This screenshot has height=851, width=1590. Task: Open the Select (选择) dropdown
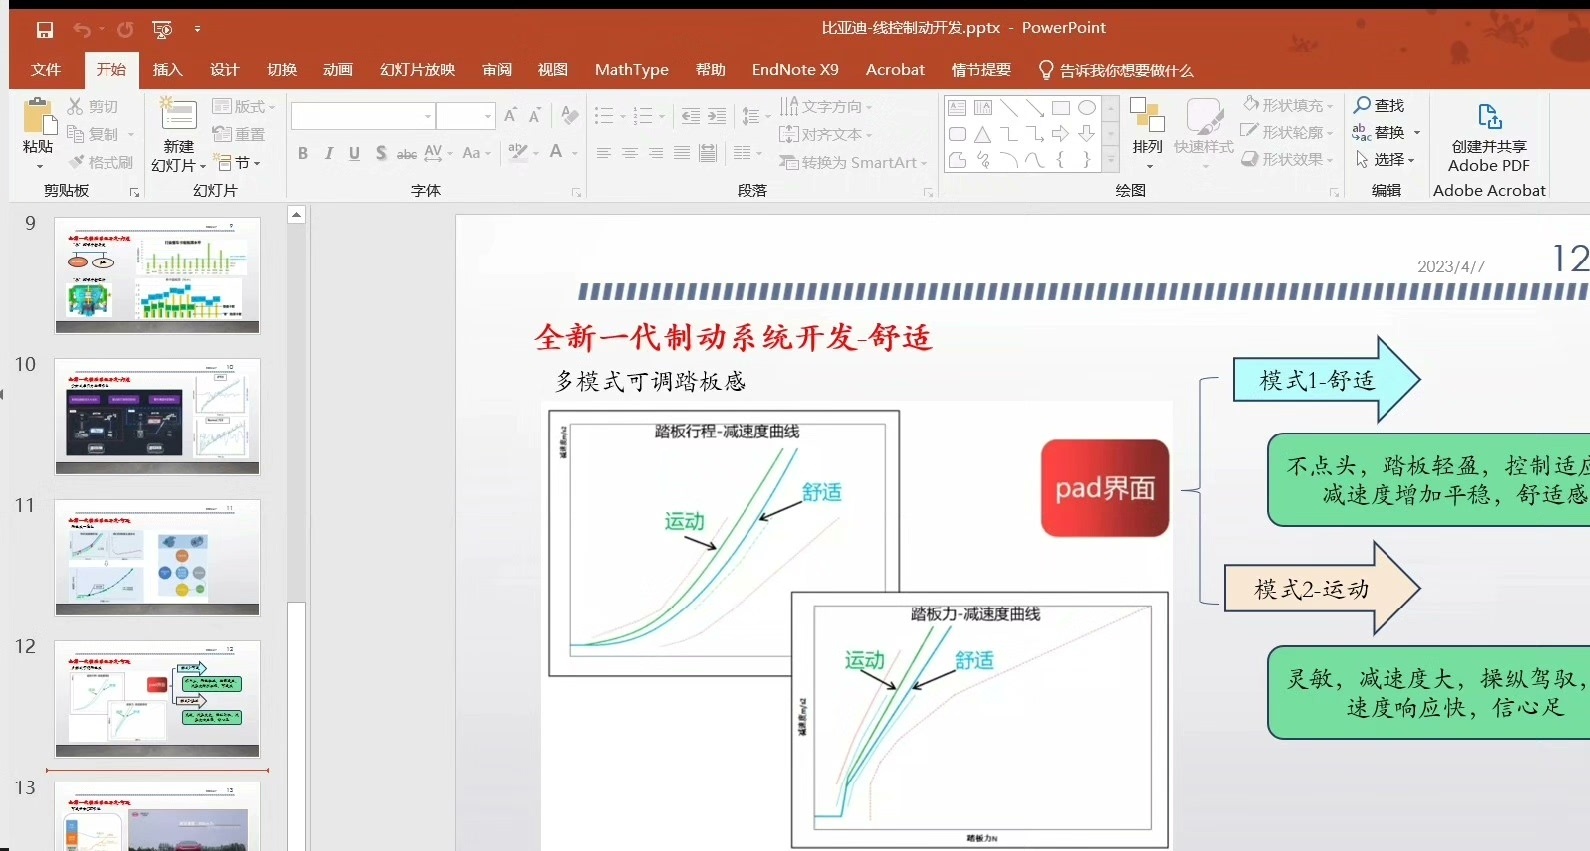1385,159
